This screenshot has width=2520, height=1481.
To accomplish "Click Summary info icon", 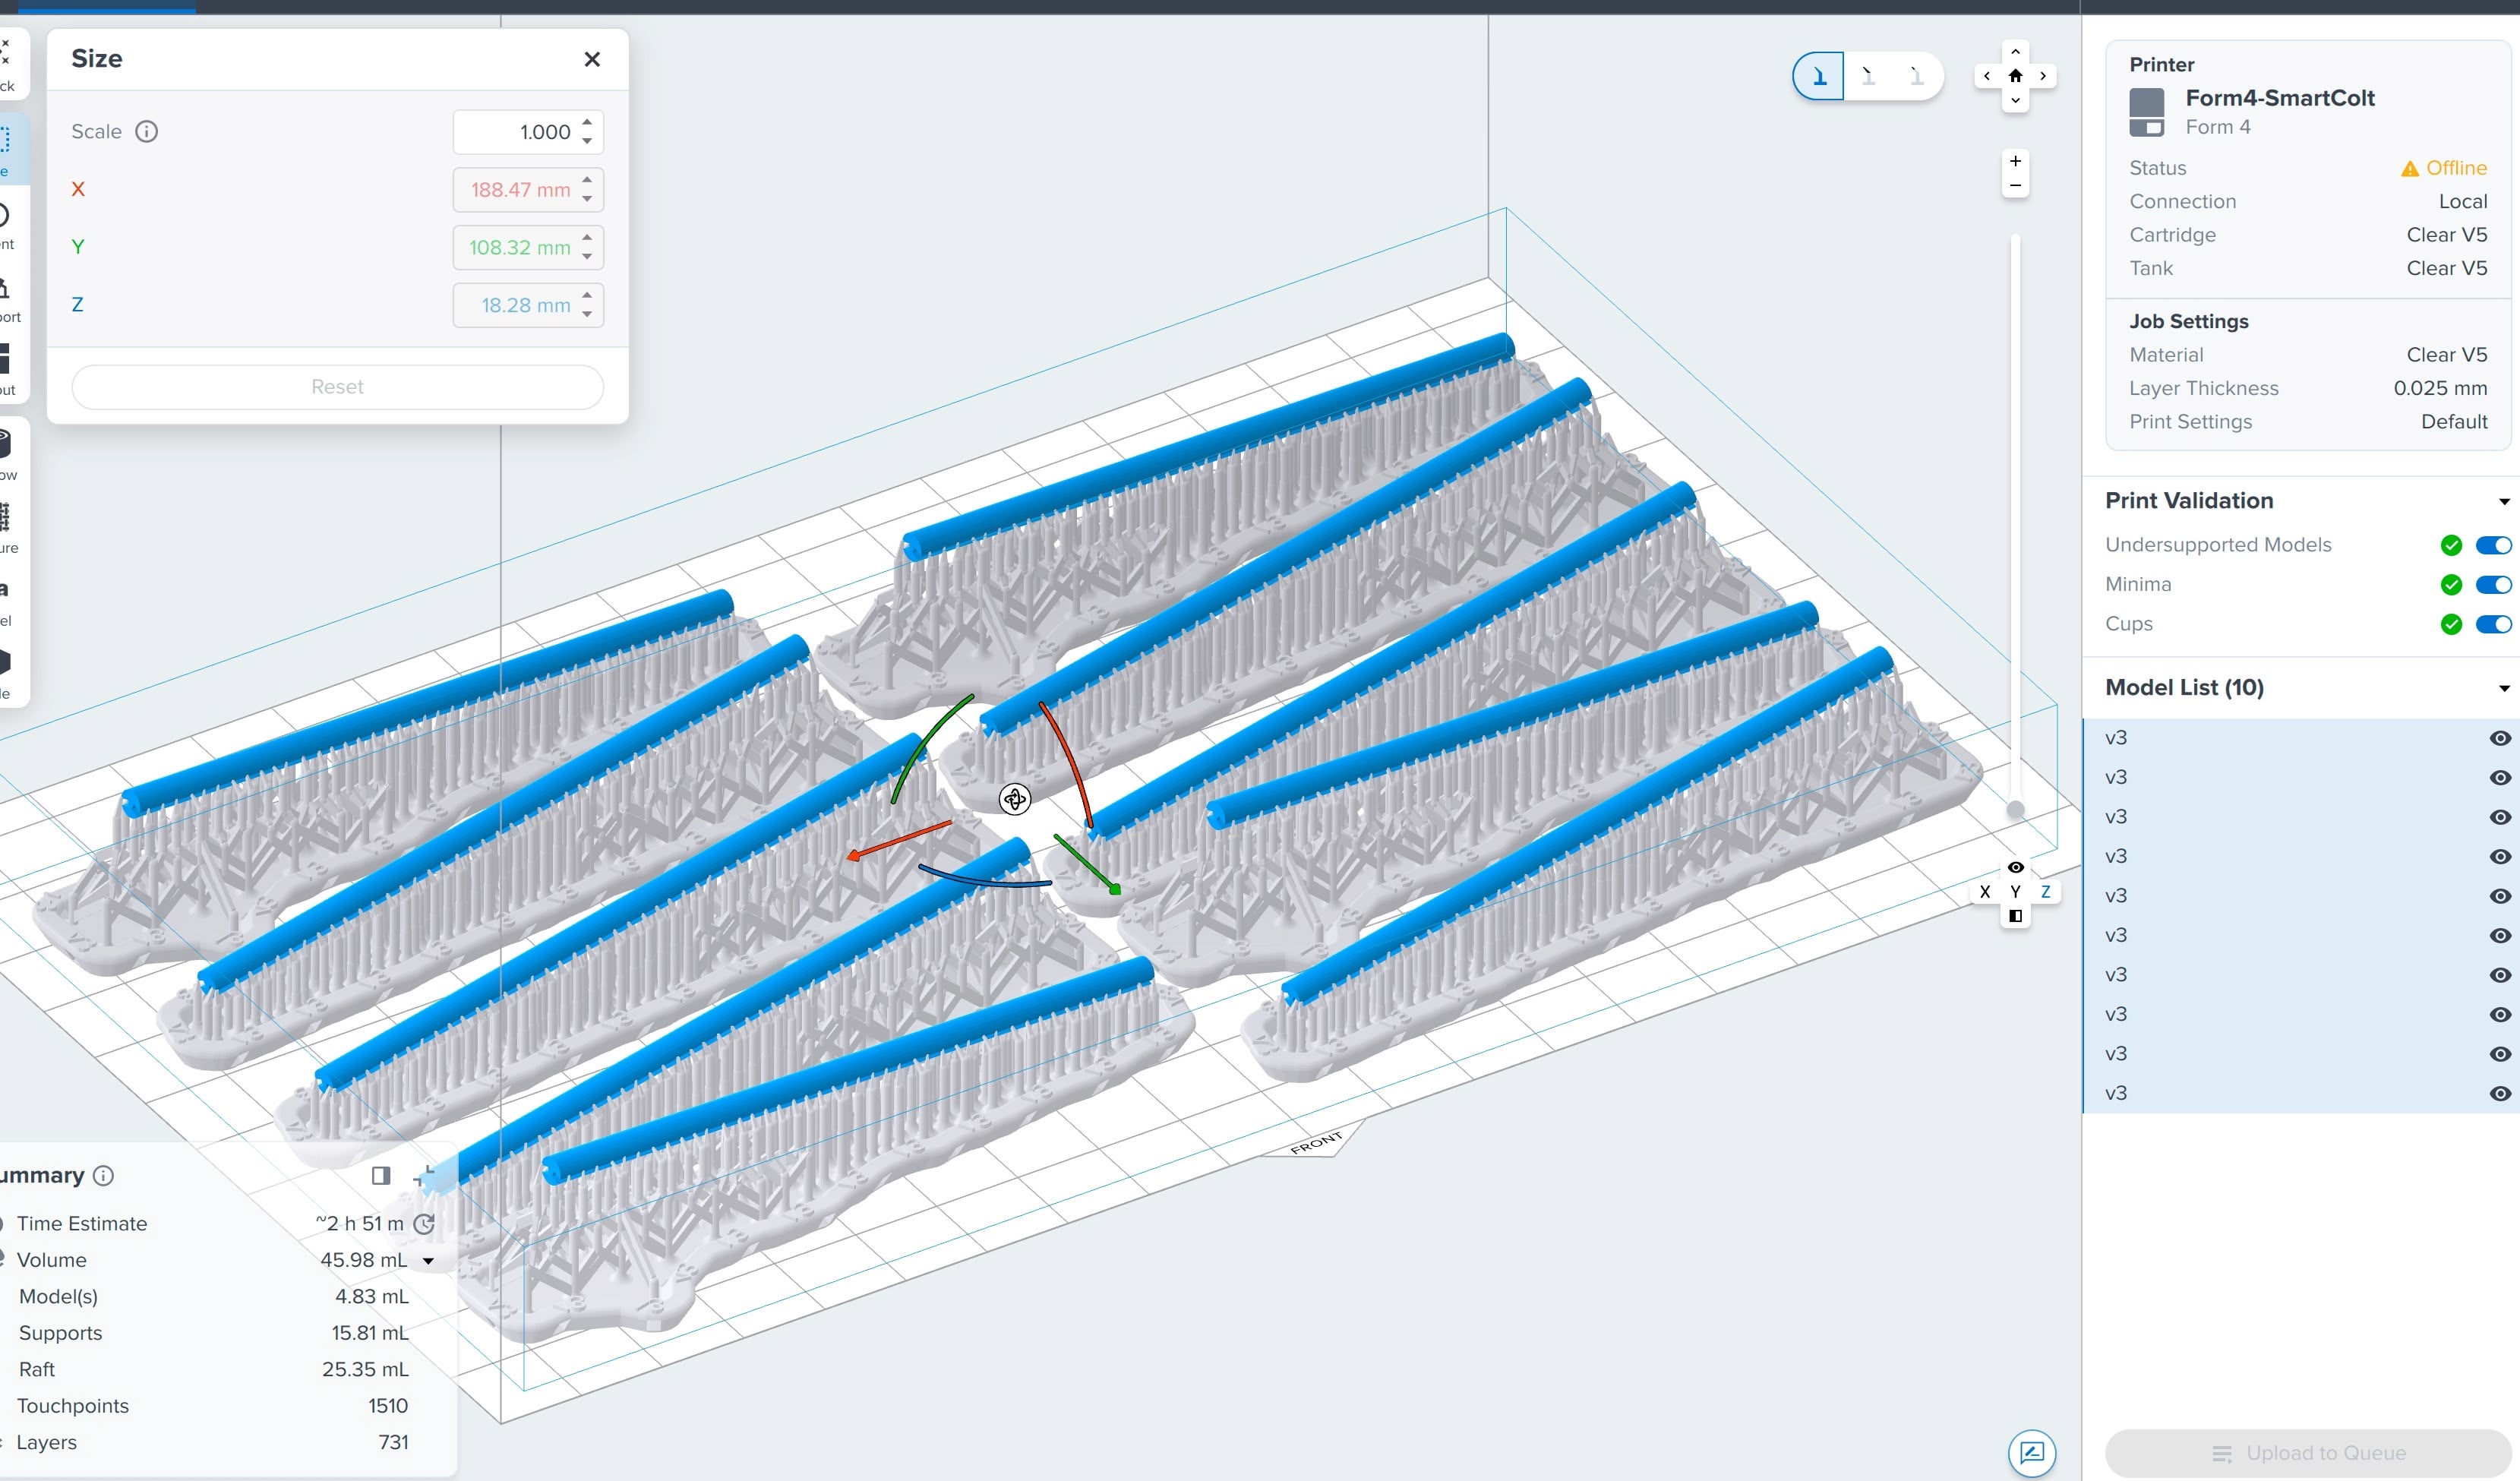I will 103,1176.
